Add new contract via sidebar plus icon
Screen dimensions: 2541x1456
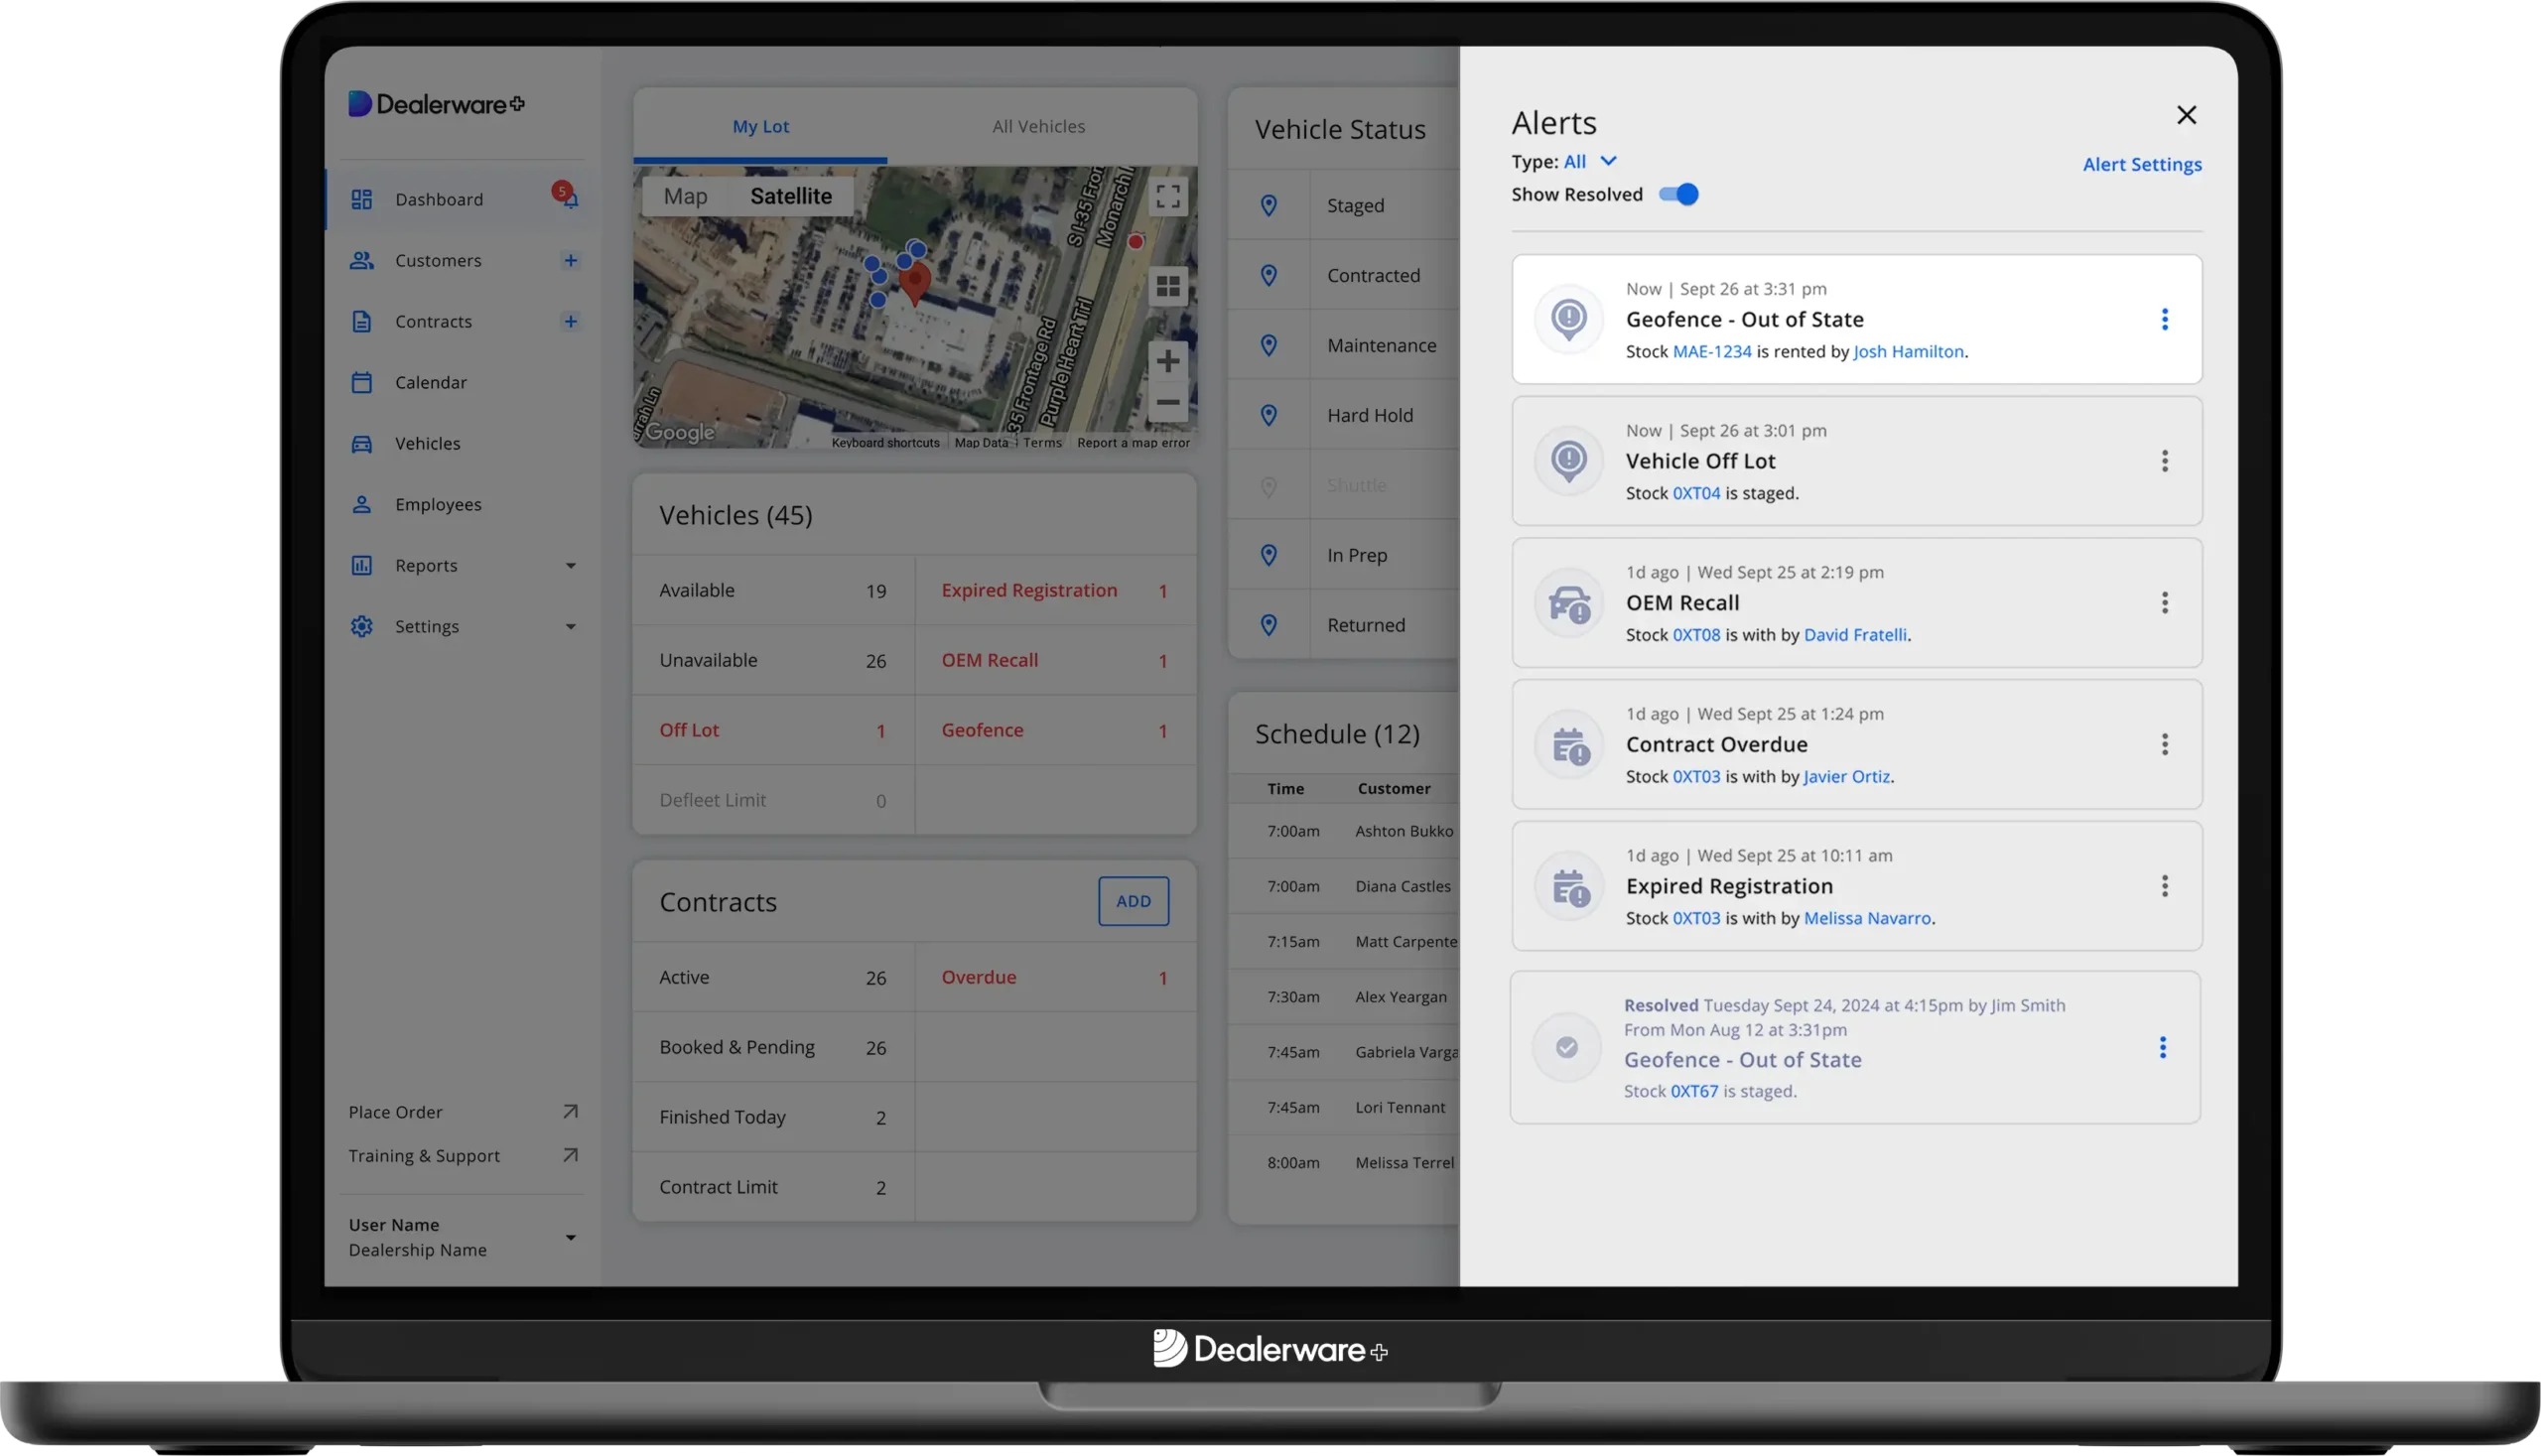571,321
